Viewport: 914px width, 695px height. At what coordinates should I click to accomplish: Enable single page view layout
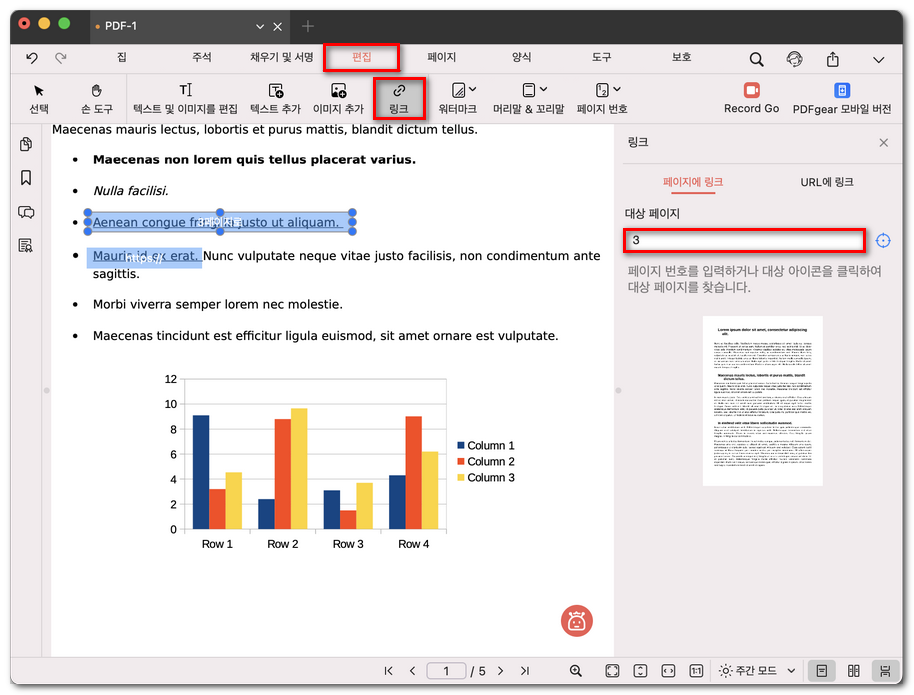[821, 671]
